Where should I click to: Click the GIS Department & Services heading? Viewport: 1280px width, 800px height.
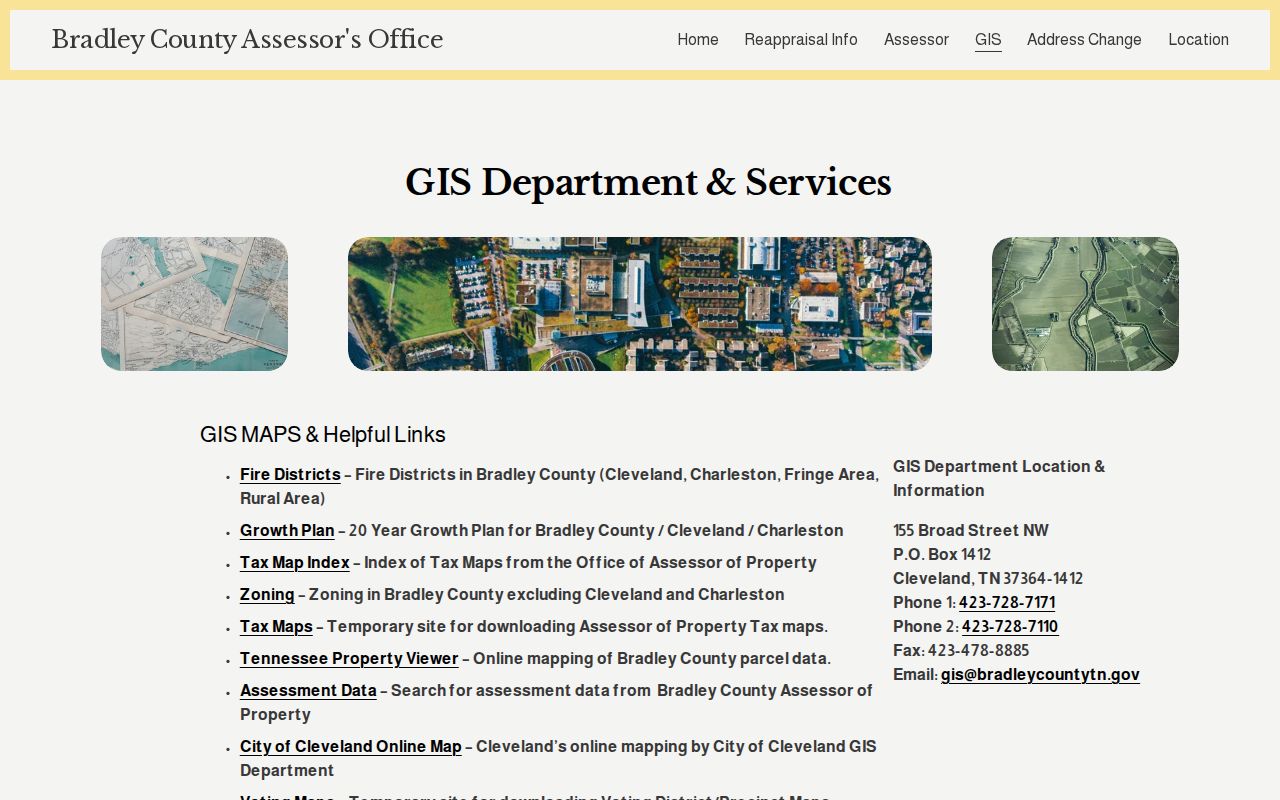(x=648, y=183)
